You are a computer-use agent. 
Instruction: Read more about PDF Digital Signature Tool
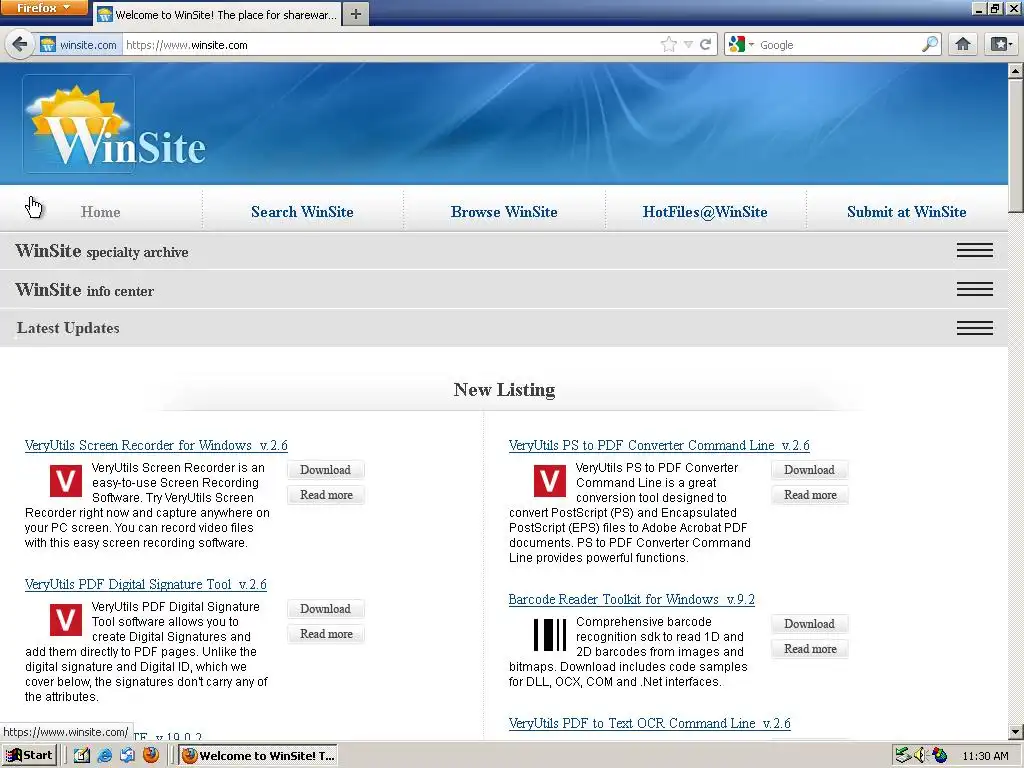click(325, 634)
